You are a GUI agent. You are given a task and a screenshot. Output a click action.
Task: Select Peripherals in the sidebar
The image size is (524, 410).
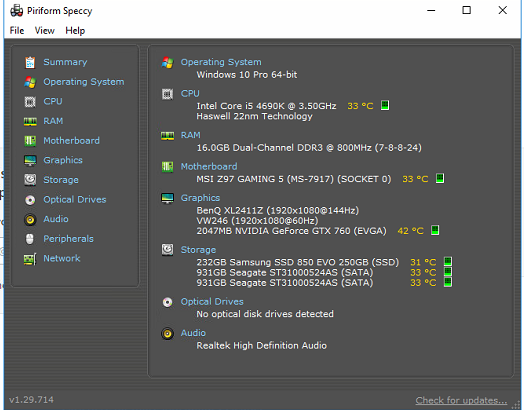pos(68,239)
